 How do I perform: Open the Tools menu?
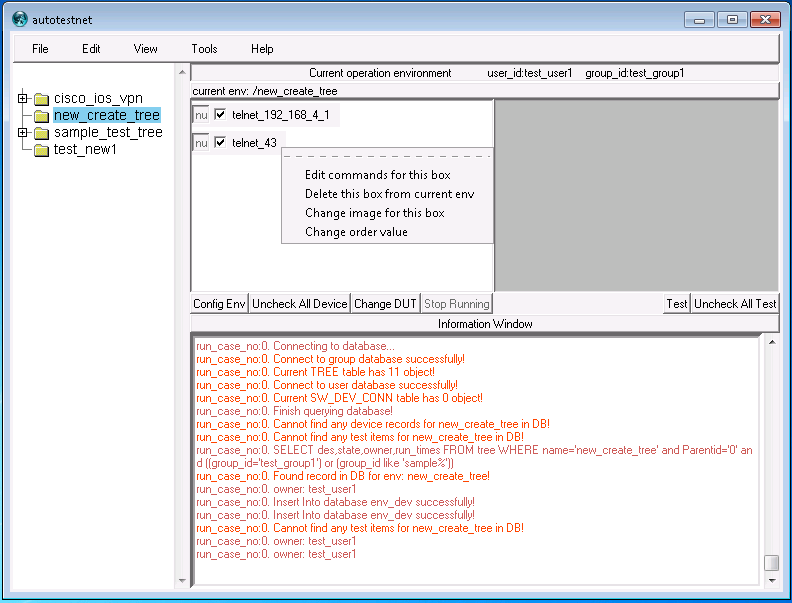pos(204,49)
